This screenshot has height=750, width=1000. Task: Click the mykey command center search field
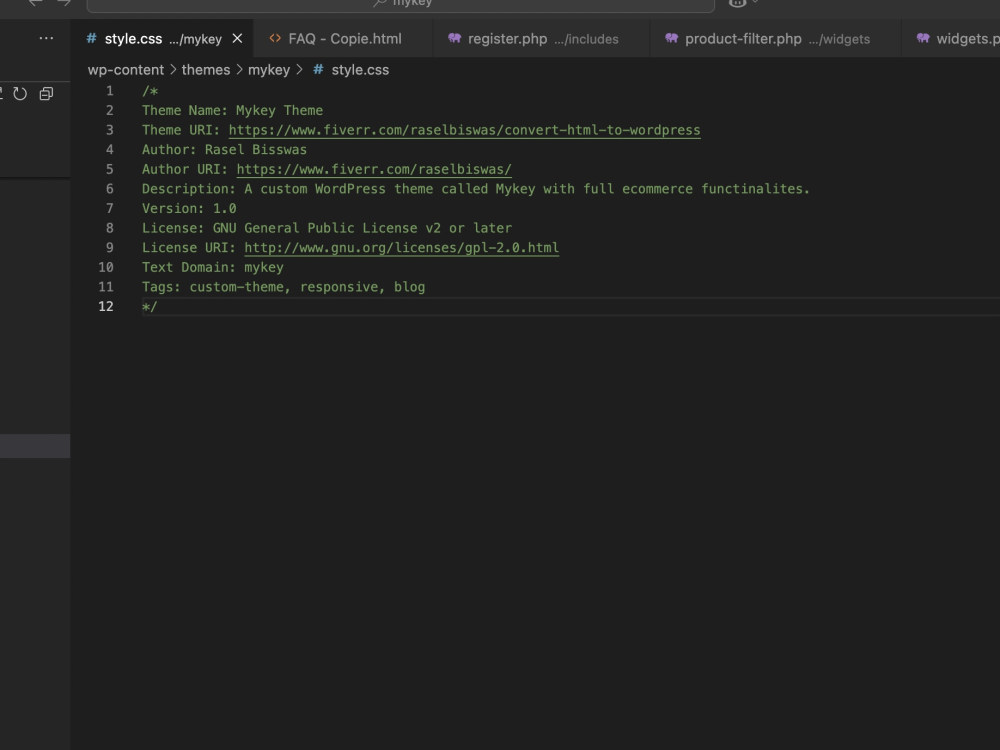click(401, 5)
